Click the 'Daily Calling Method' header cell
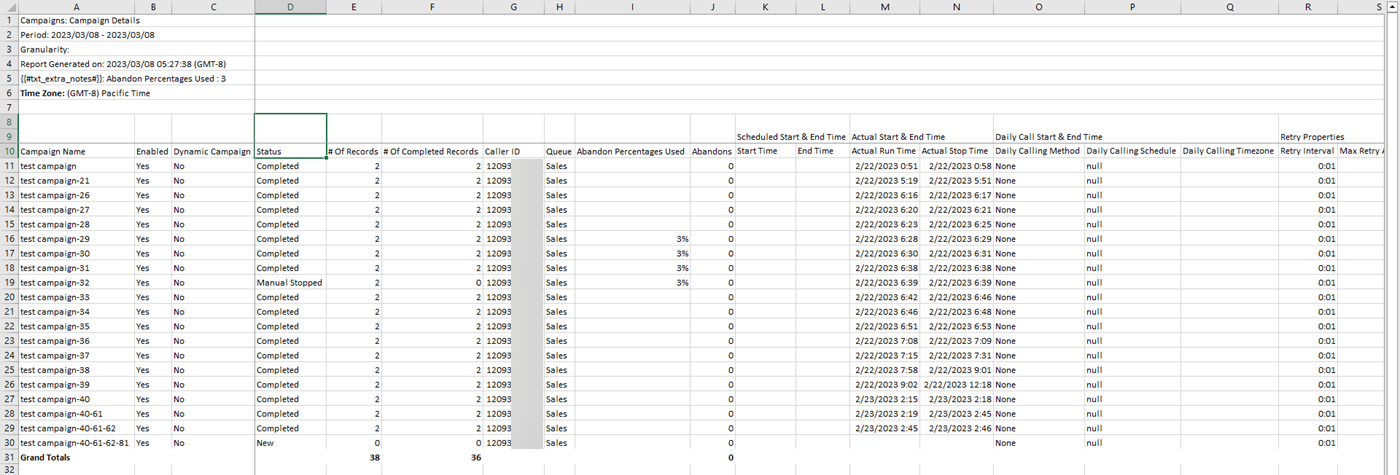 (1038, 152)
